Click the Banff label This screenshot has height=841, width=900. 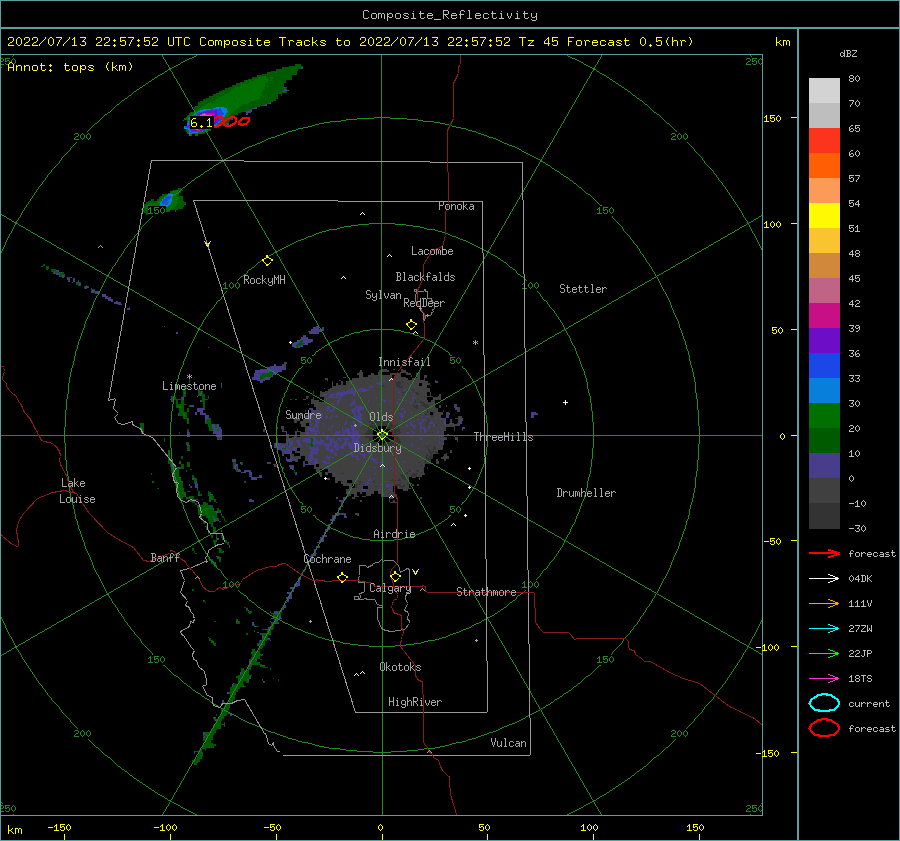coord(165,557)
